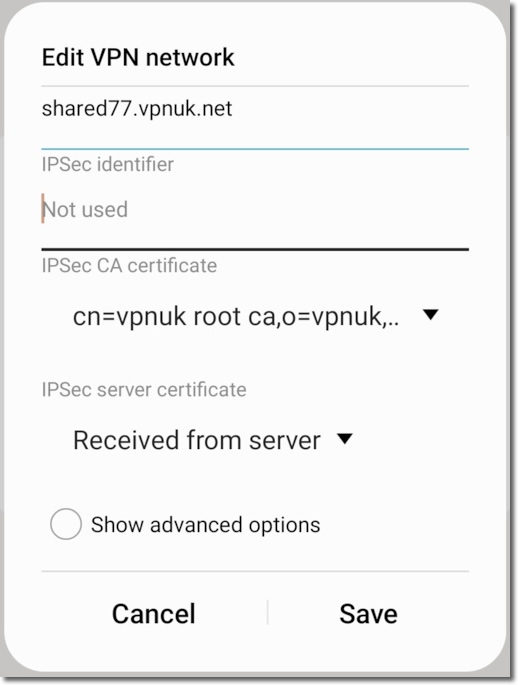Click the 'Edit VPN network' dialog title
This screenshot has width=518, height=685.
tap(138, 57)
